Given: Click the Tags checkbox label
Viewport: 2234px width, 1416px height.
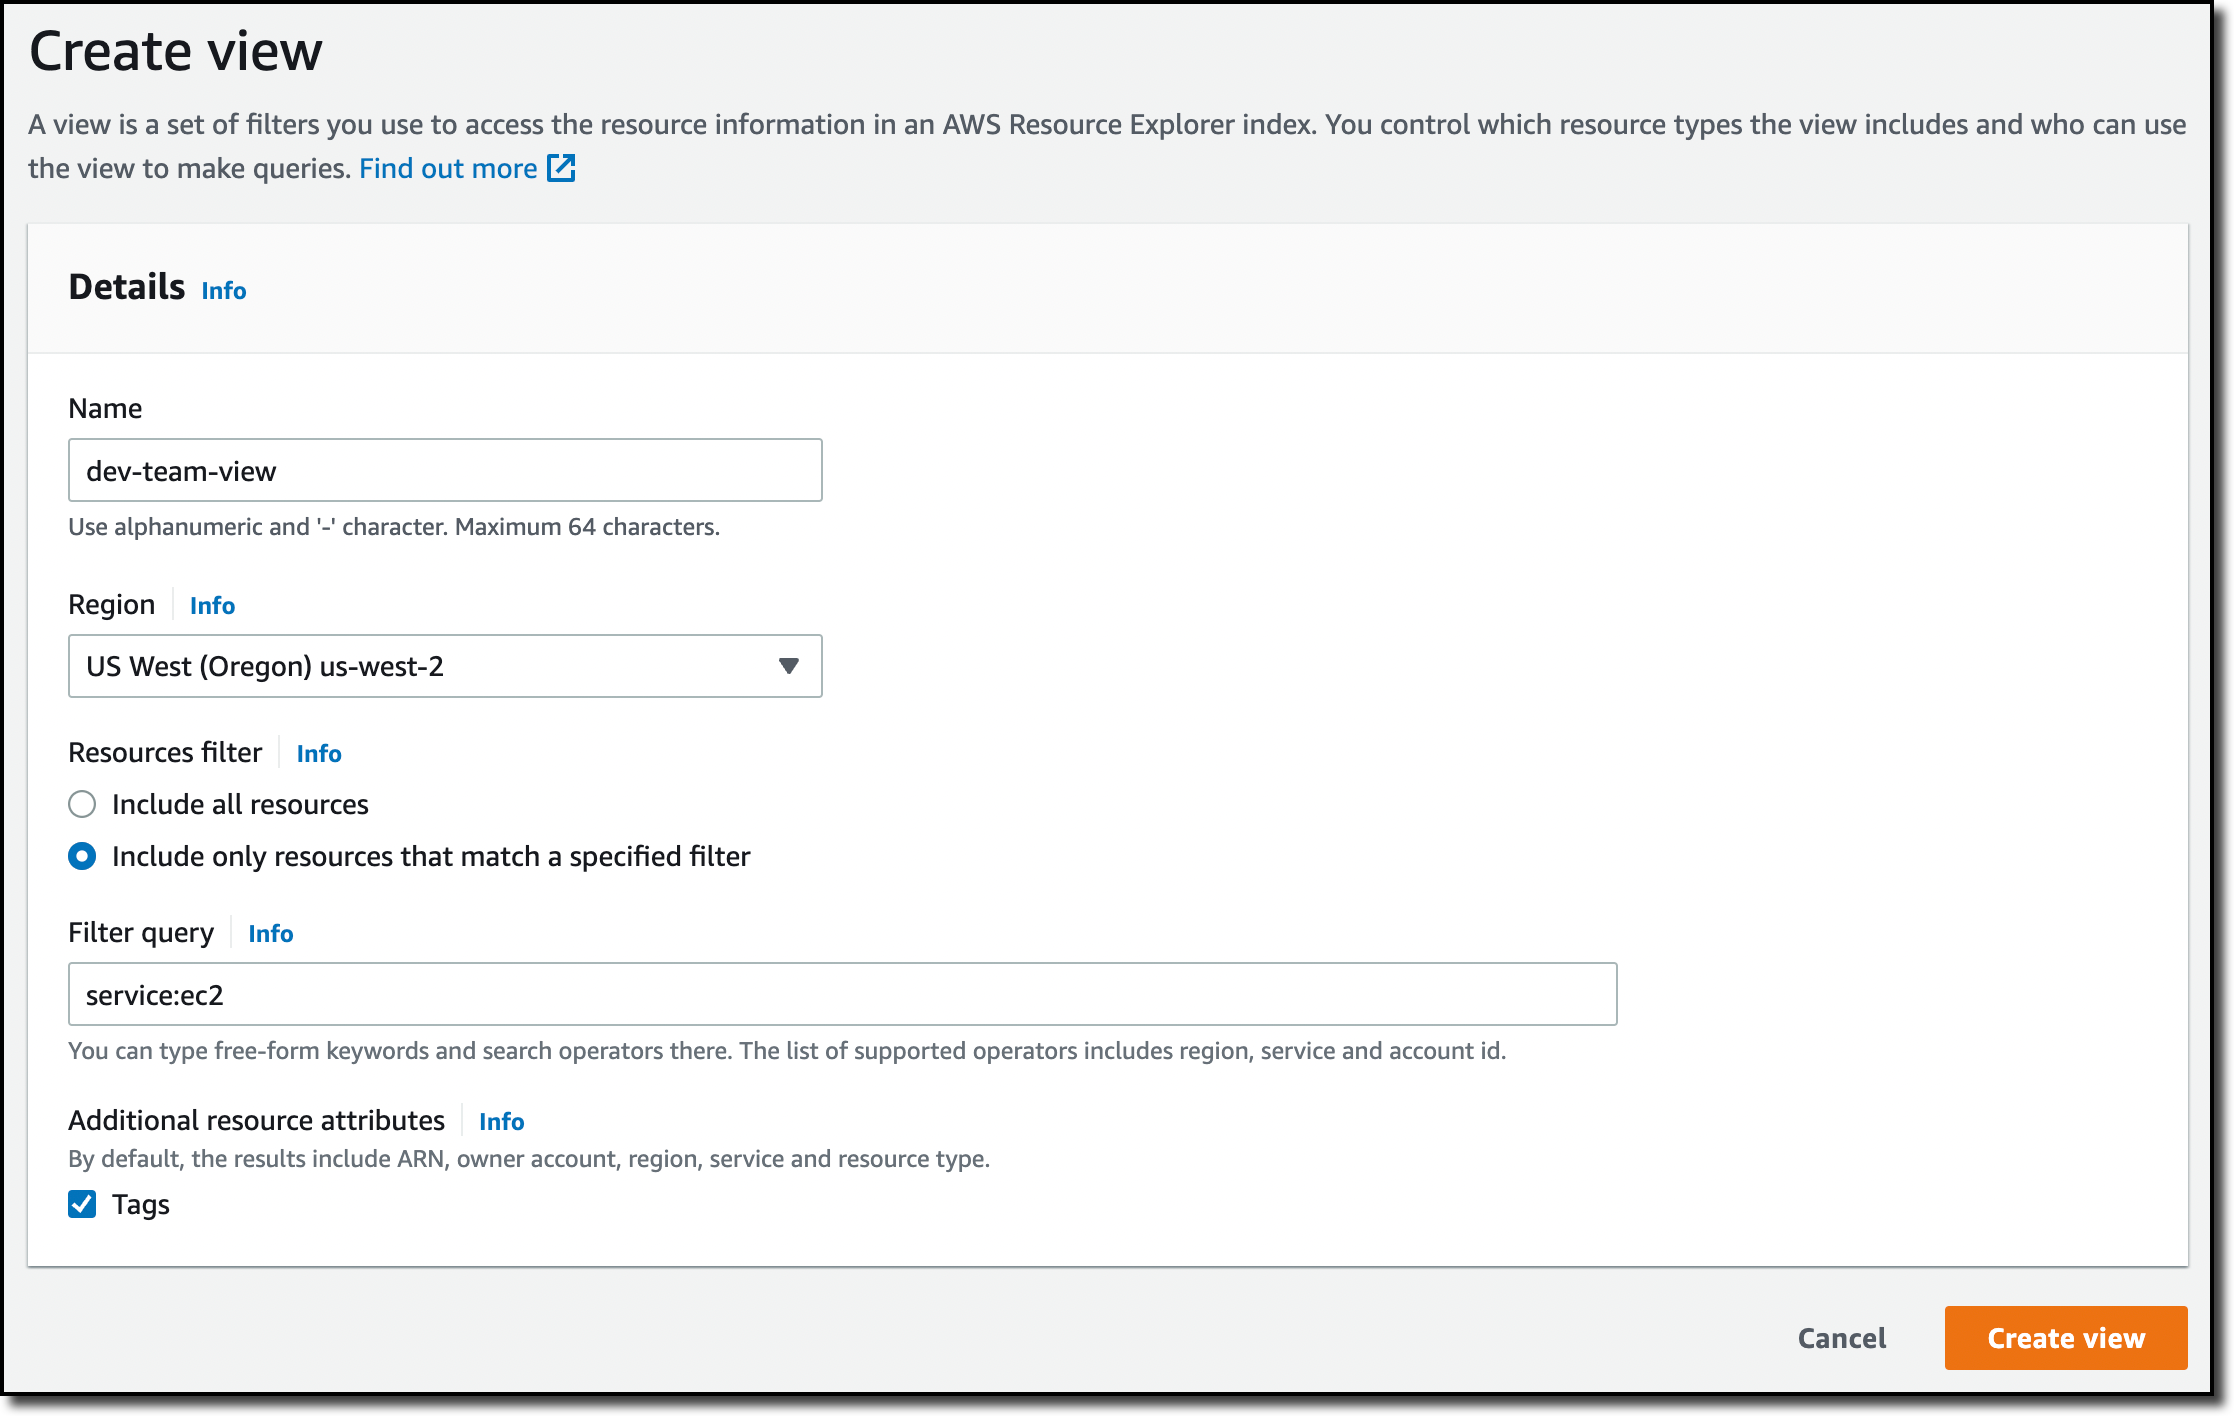Looking at the screenshot, I should pyautogui.click(x=141, y=1204).
